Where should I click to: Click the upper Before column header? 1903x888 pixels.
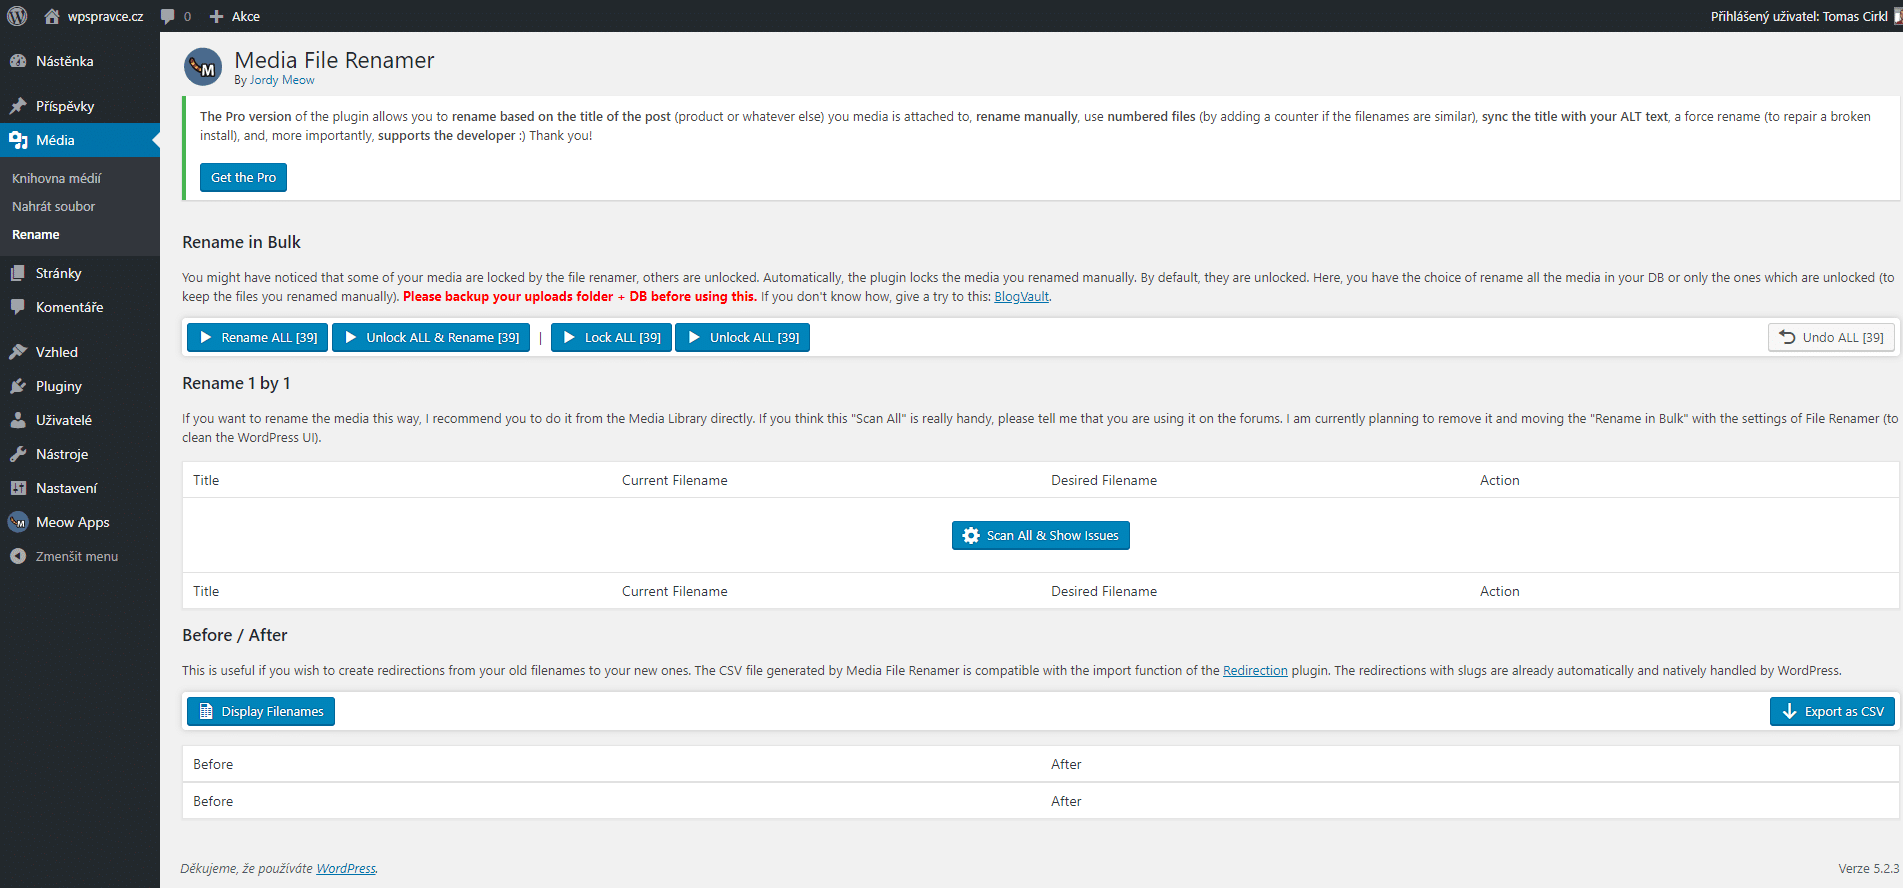pos(213,765)
